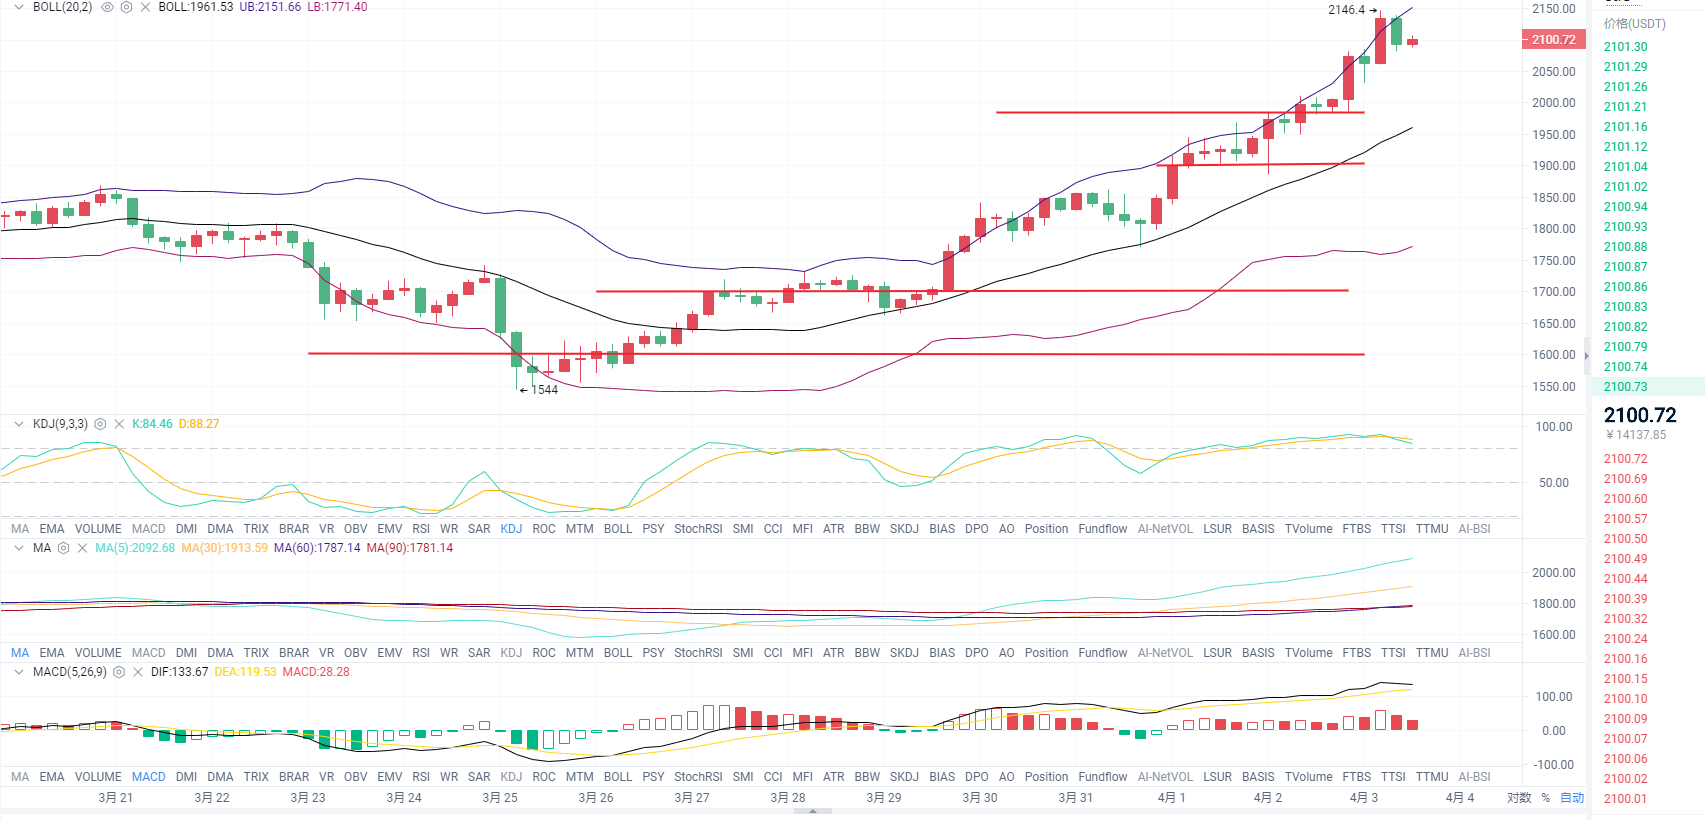
Task: Select VOLUME tab in the KDJ panel row
Action: point(98,529)
